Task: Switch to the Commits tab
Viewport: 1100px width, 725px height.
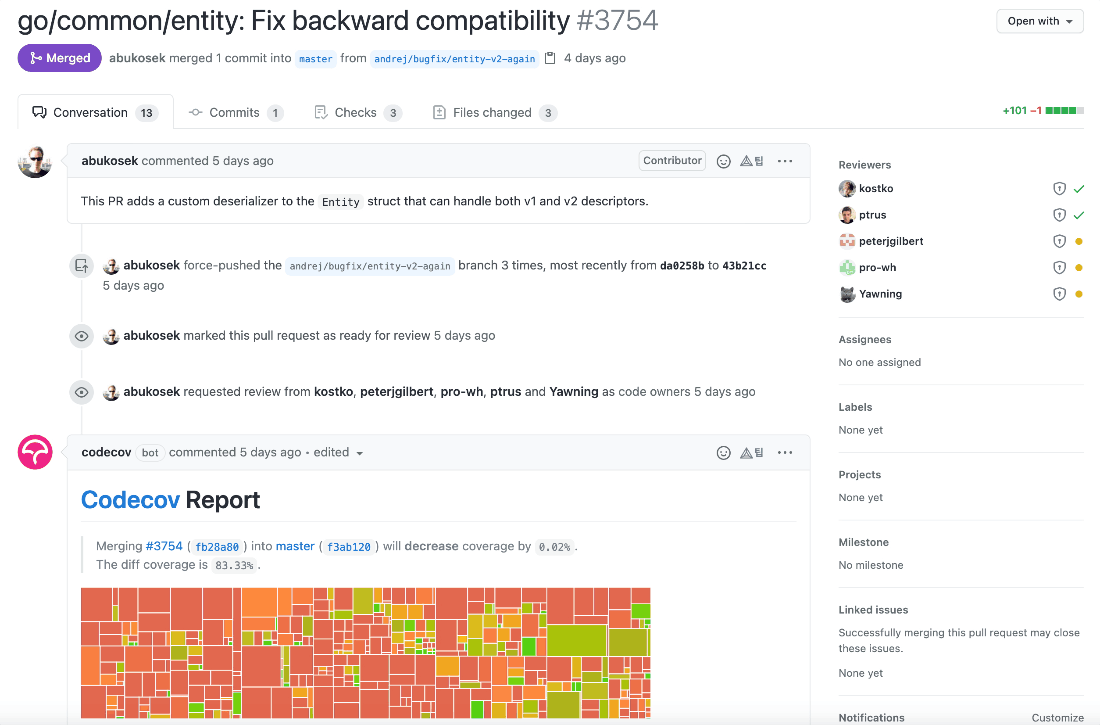Action: click(236, 112)
